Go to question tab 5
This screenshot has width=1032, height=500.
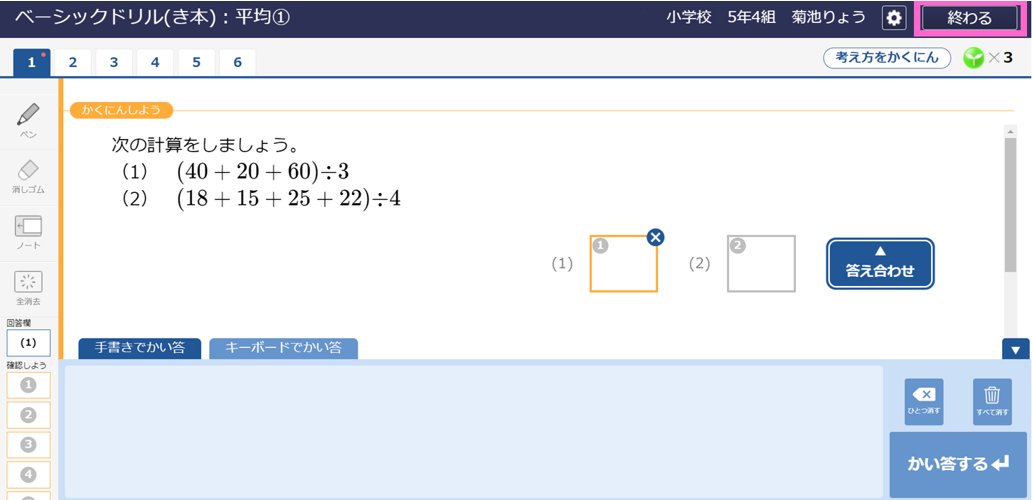point(196,62)
